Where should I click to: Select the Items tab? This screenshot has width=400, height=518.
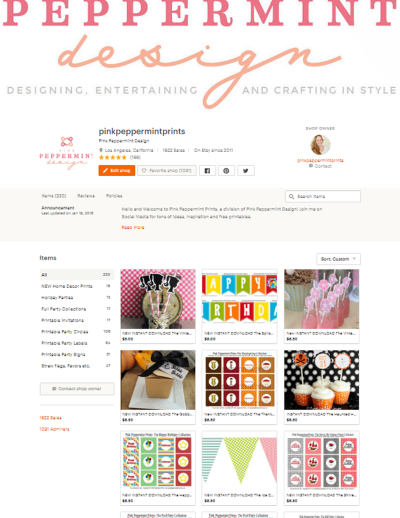54,196
